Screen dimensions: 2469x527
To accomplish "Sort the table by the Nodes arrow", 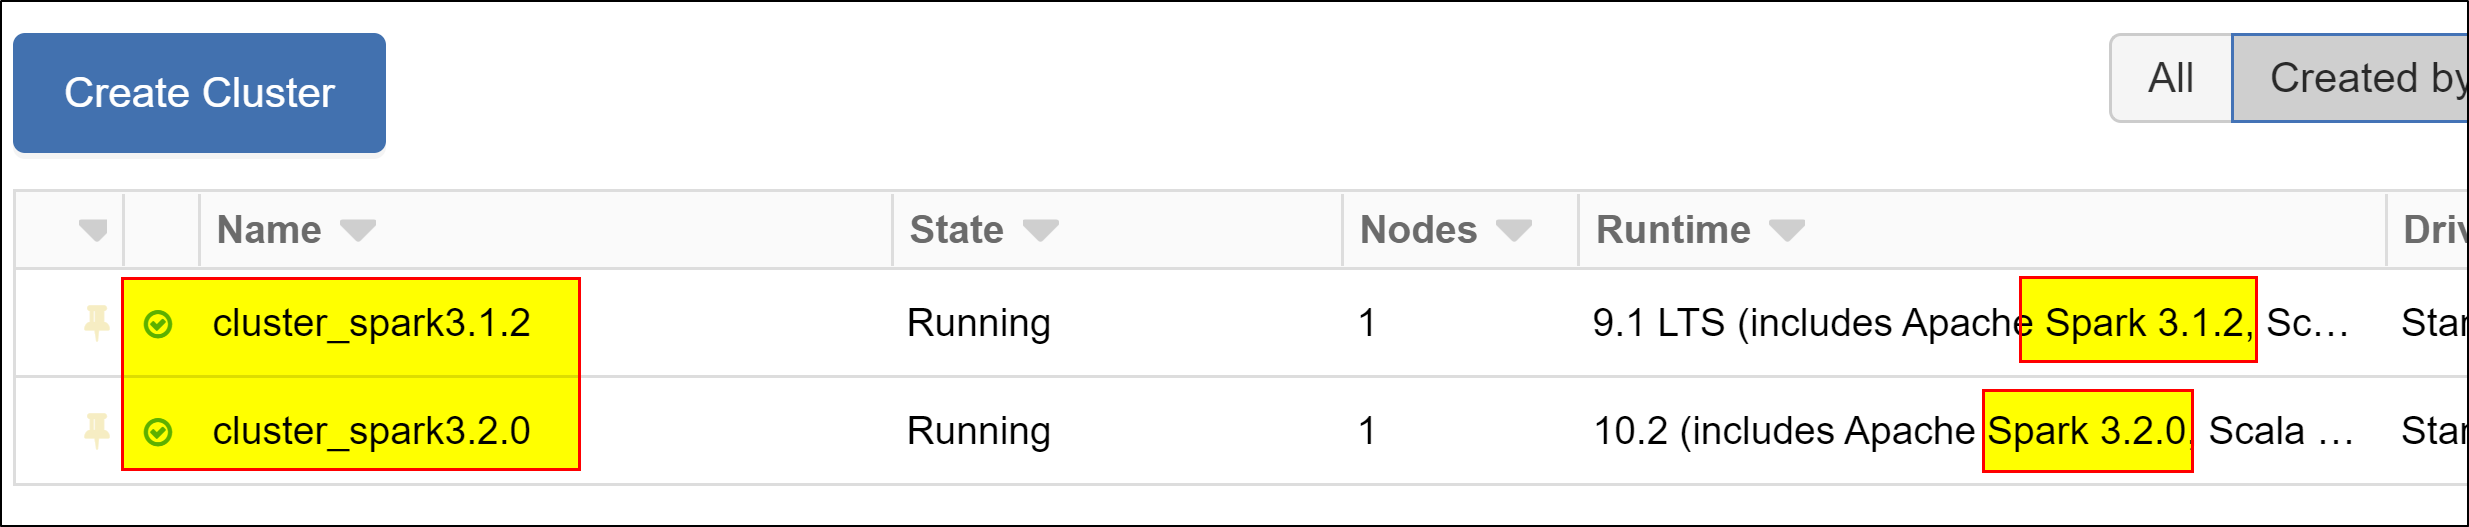I will [1514, 230].
